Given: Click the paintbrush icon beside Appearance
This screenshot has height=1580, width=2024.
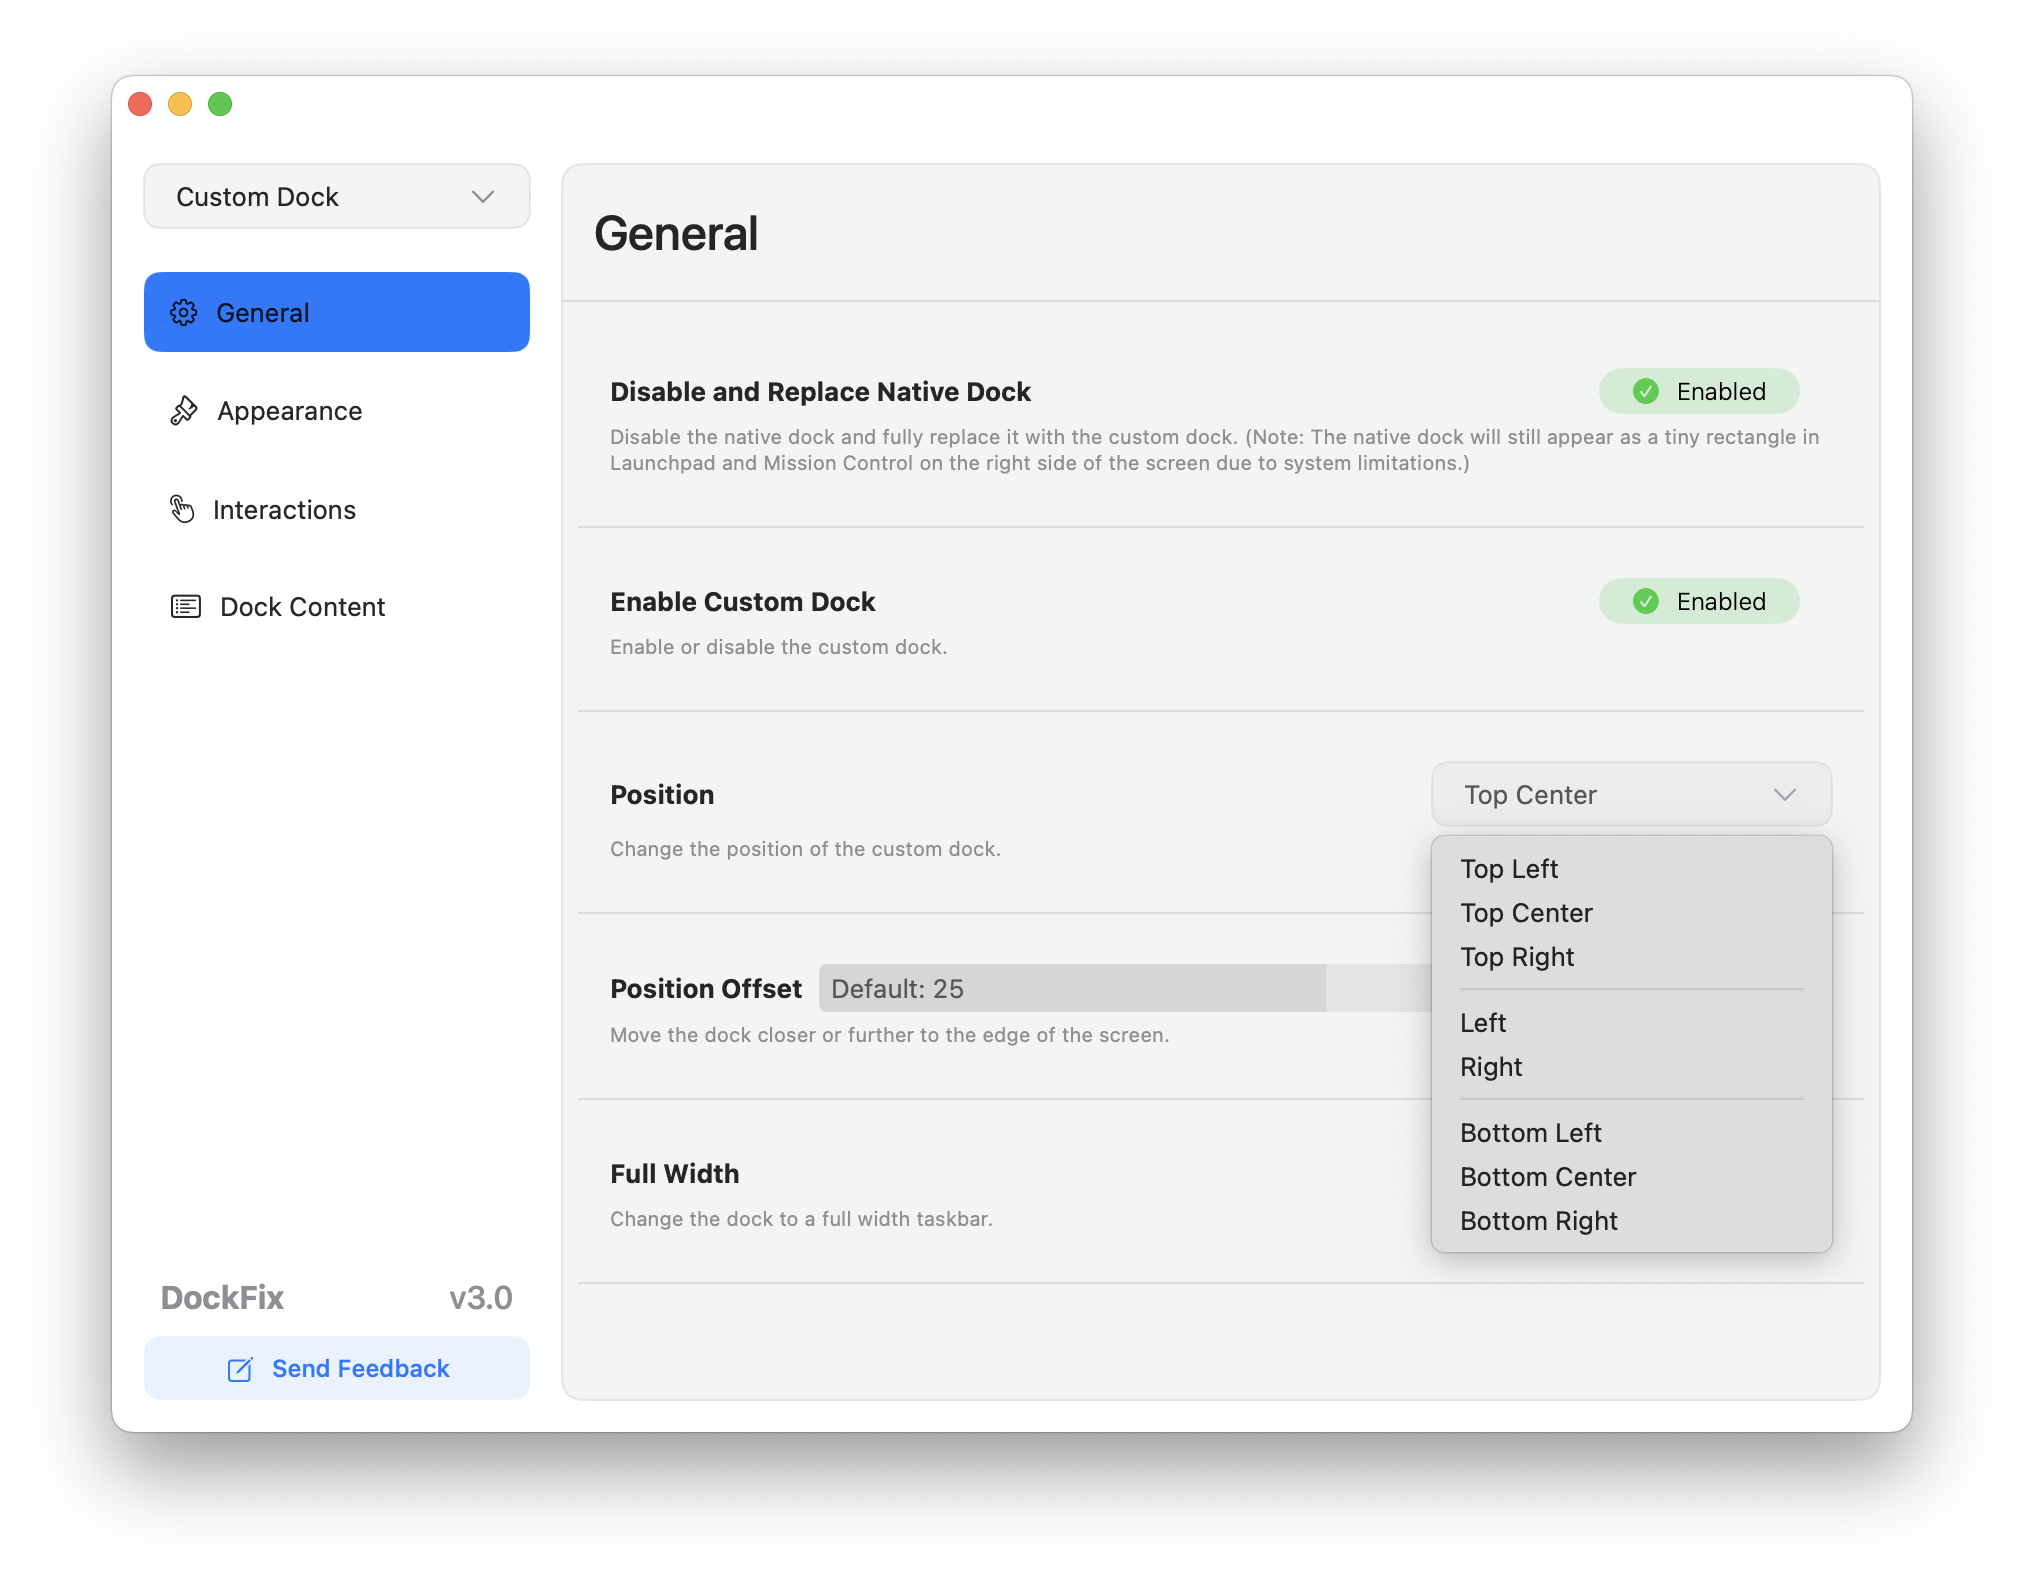Looking at the screenshot, I should 184,411.
